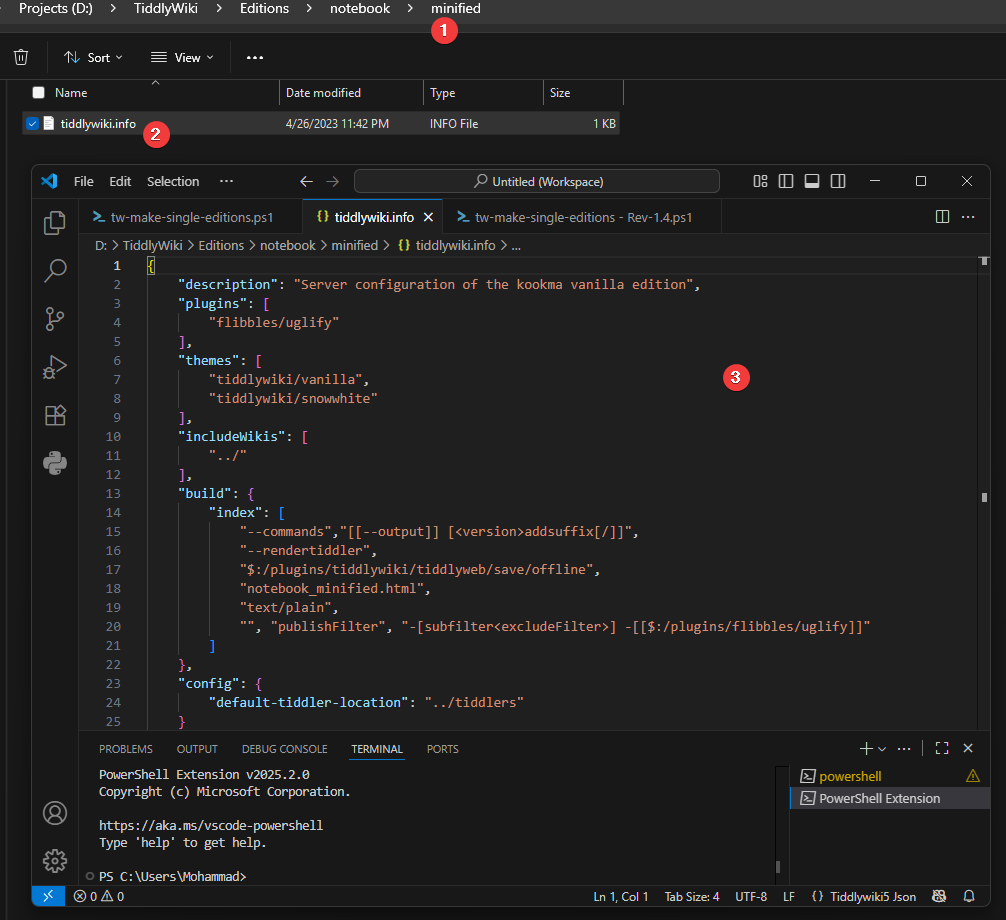
Task: Click Ln 1, Col 1 in status bar
Action: [x=620, y=896]
